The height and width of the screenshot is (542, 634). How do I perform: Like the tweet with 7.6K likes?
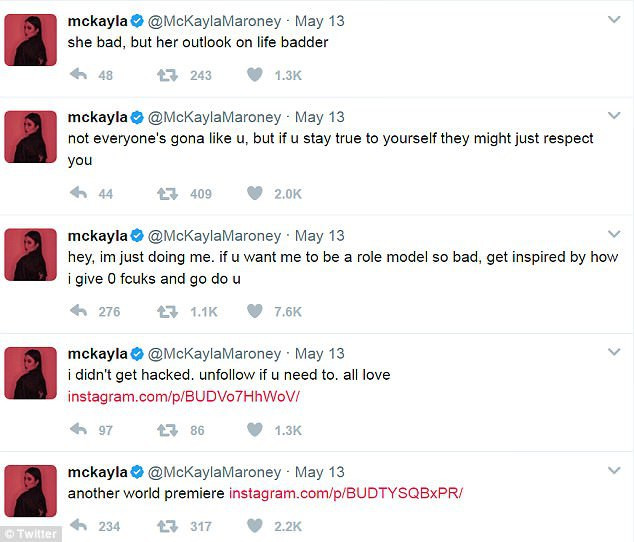coord(255,311)
